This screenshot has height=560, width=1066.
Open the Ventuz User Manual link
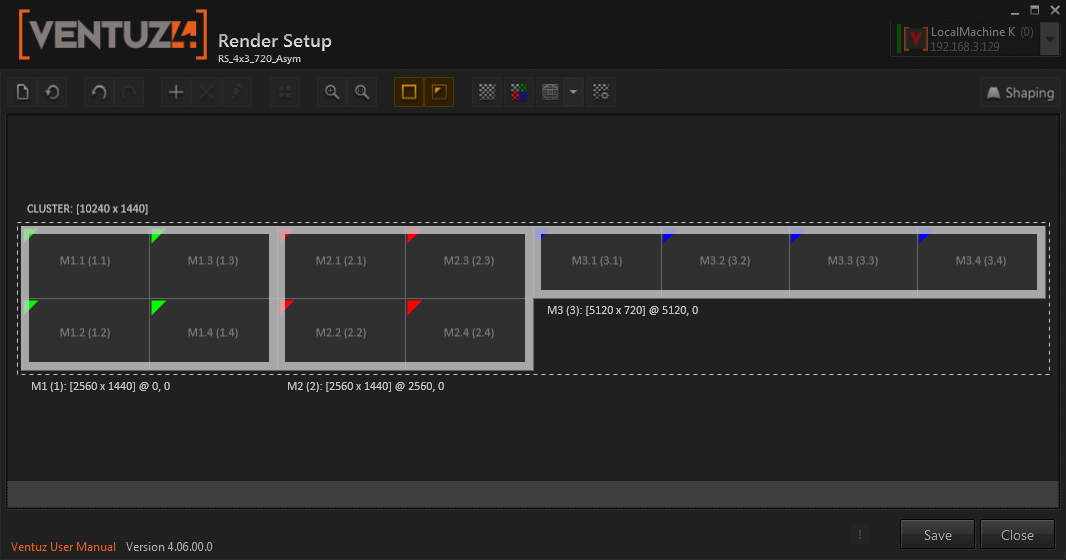(x=63, y=547)
